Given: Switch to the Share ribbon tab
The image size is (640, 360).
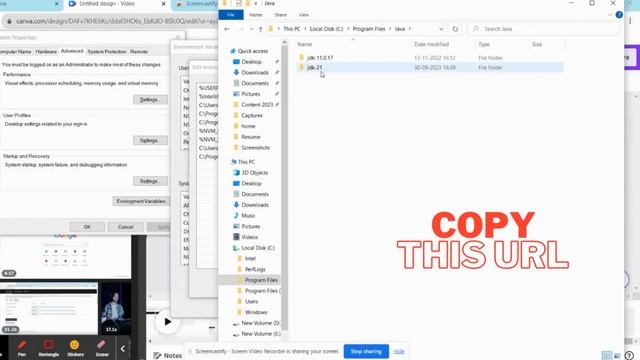Looking at the screenshot, I should click(280, 15).
